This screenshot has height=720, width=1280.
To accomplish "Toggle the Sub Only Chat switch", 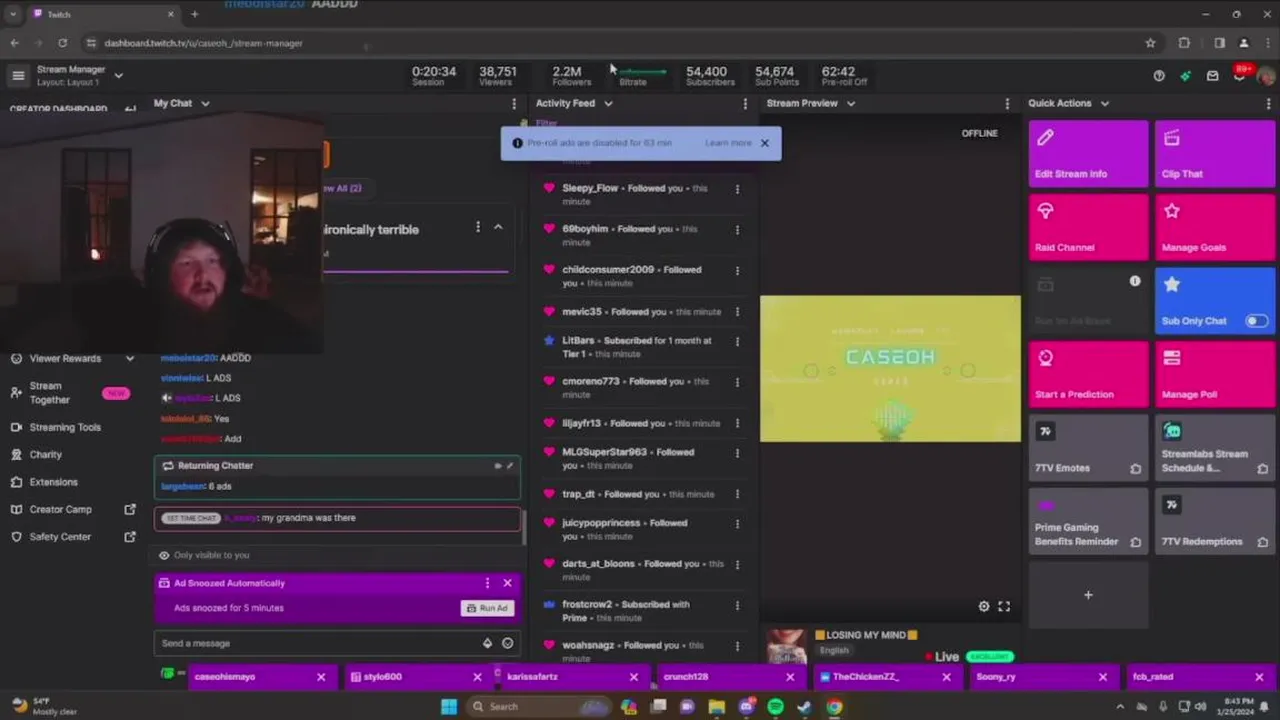I will click(x=1256, y=321).
